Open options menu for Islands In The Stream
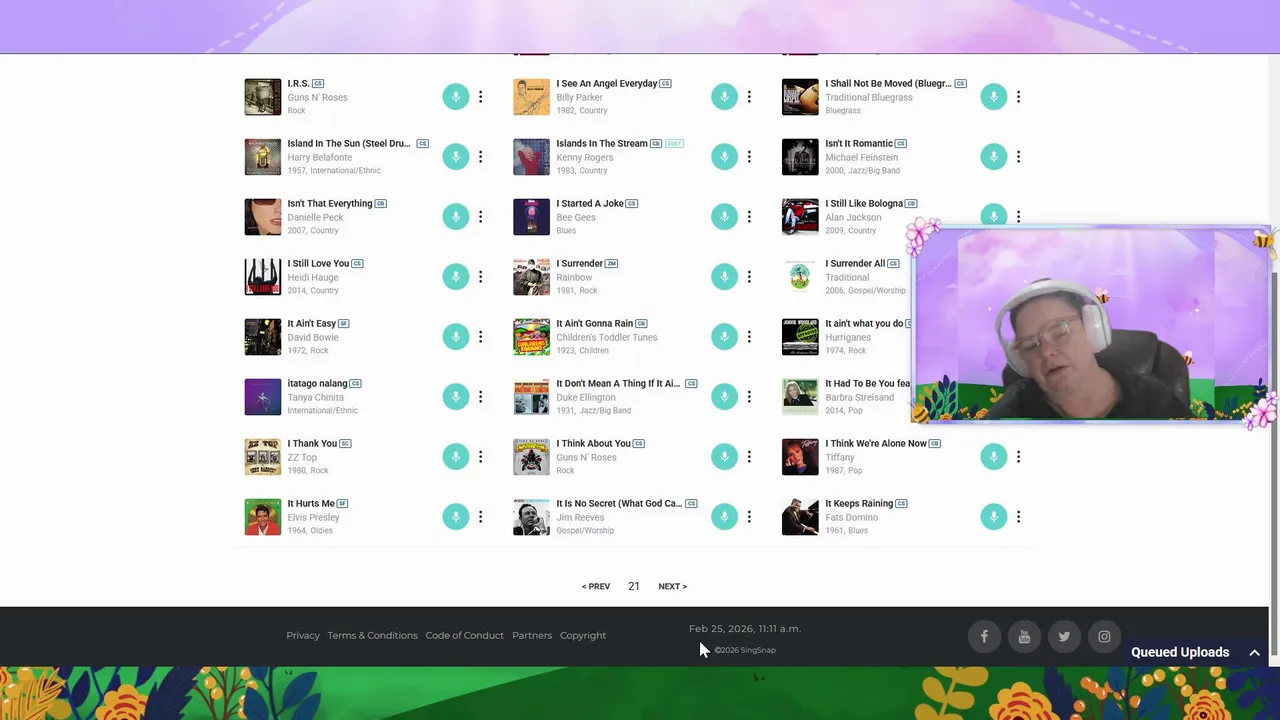1280x720 pixels. [x=749, y=156]
